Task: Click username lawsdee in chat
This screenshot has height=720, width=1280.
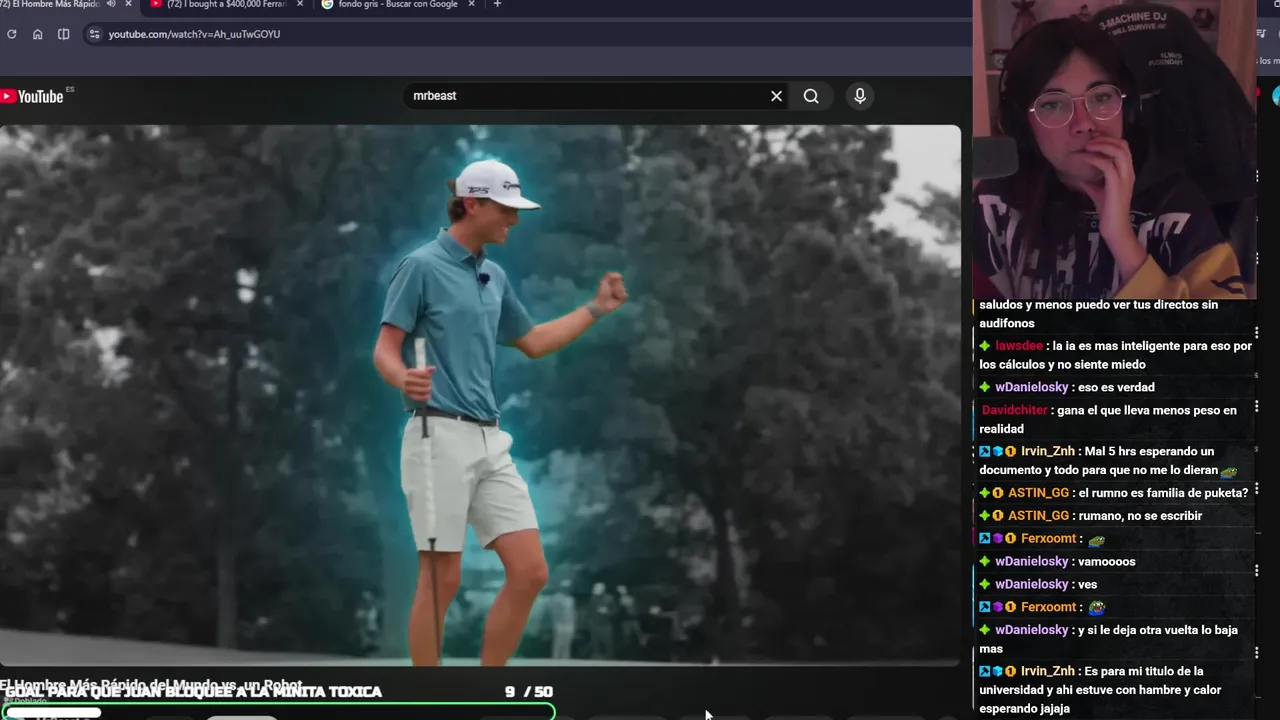Action: (x=1019, y=346)
